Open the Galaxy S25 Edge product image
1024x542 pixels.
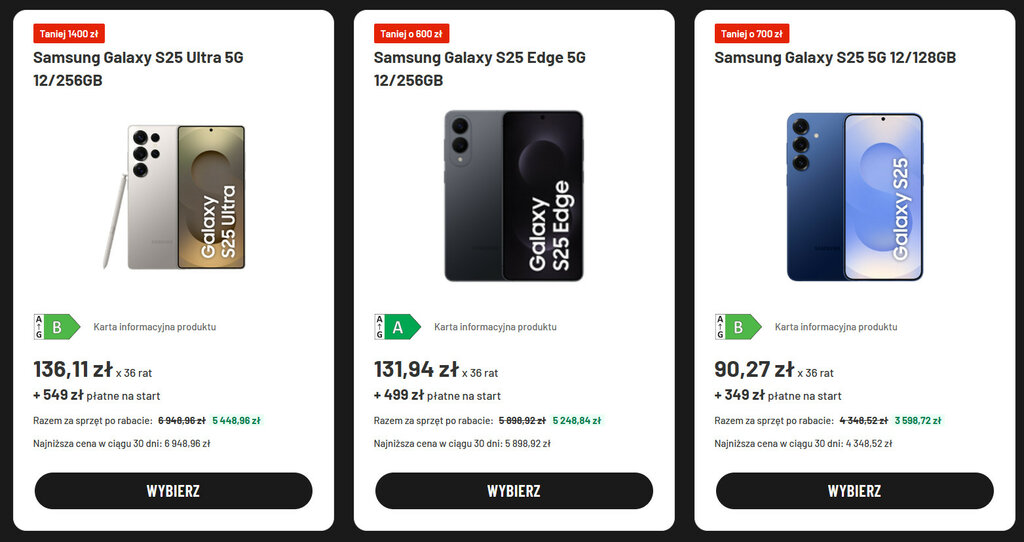pos(514,197)
